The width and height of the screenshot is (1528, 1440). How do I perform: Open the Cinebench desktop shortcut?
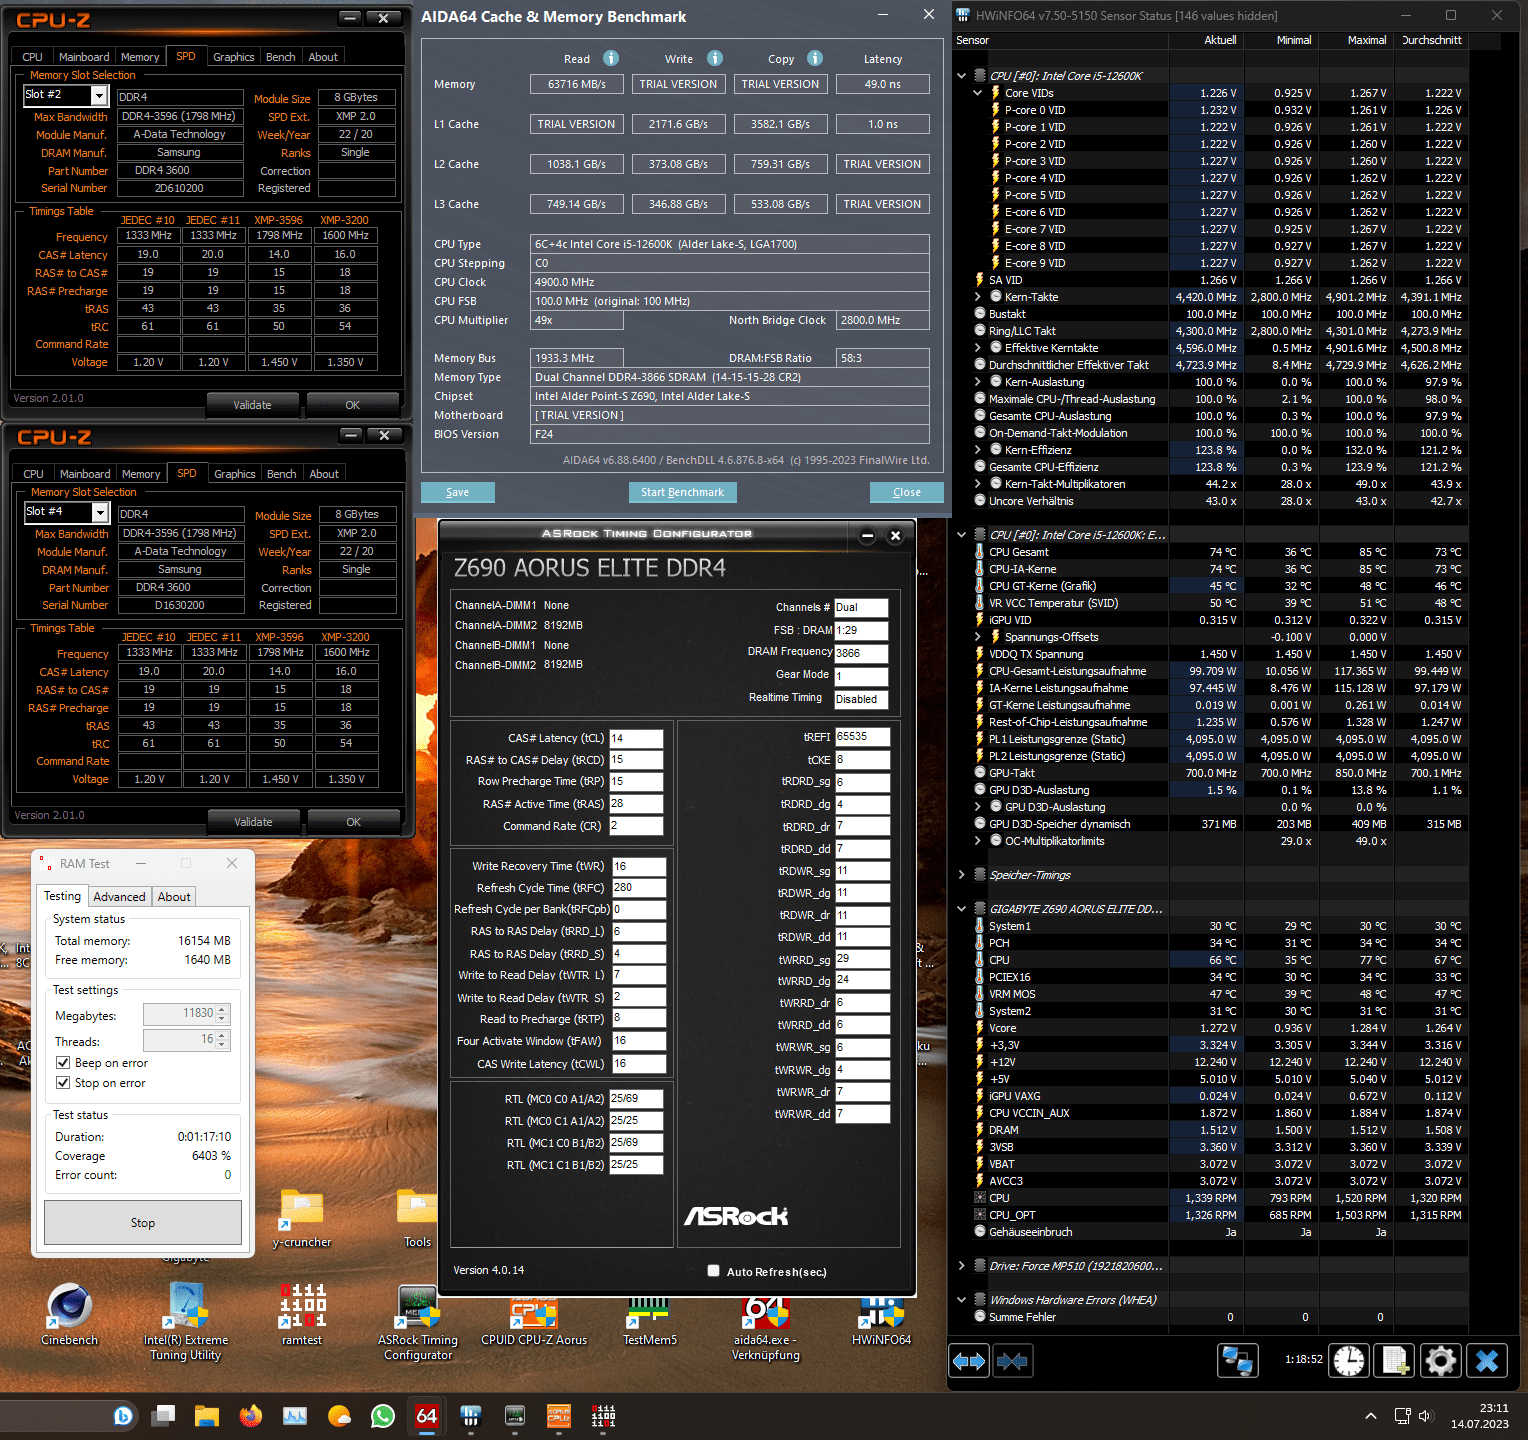(x=70, y=1315)
